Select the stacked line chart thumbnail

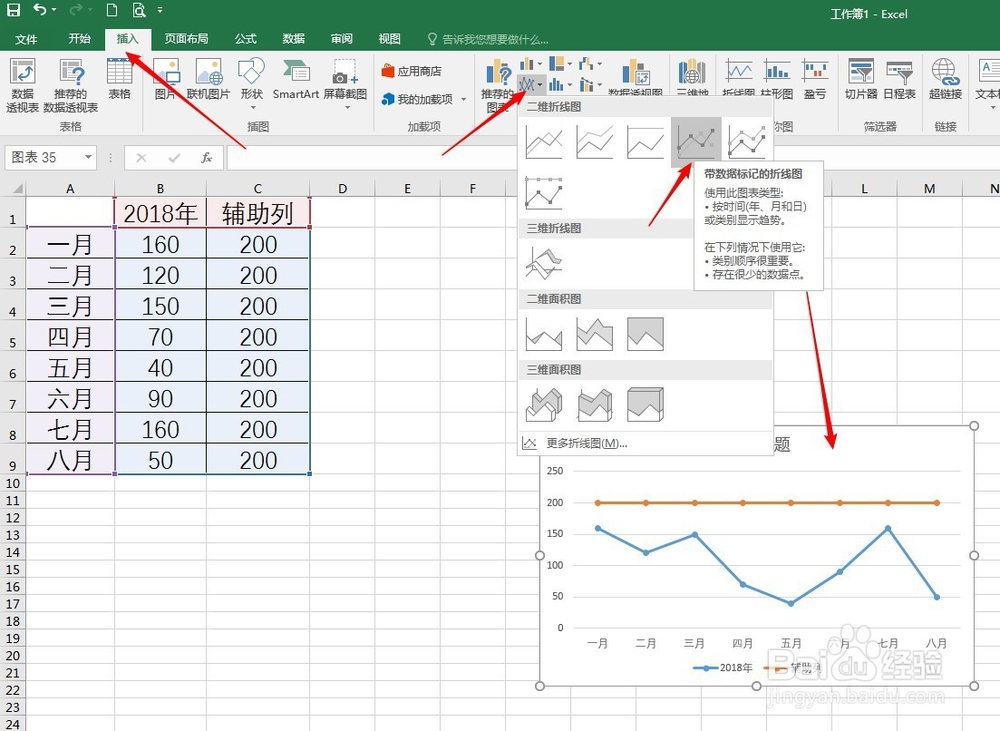(x=594, y=142)
